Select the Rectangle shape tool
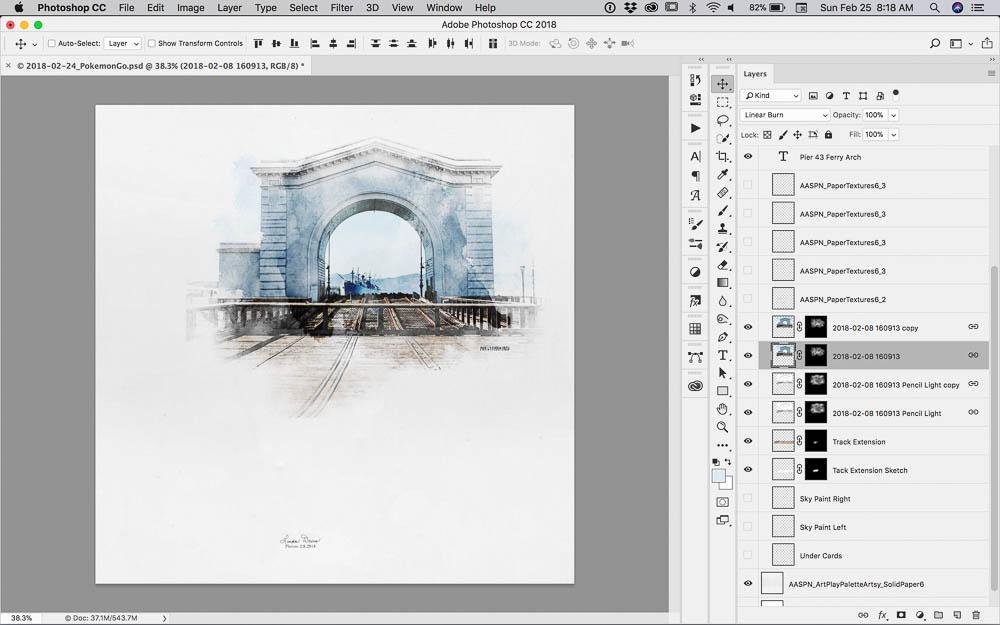 click(722, 391)
